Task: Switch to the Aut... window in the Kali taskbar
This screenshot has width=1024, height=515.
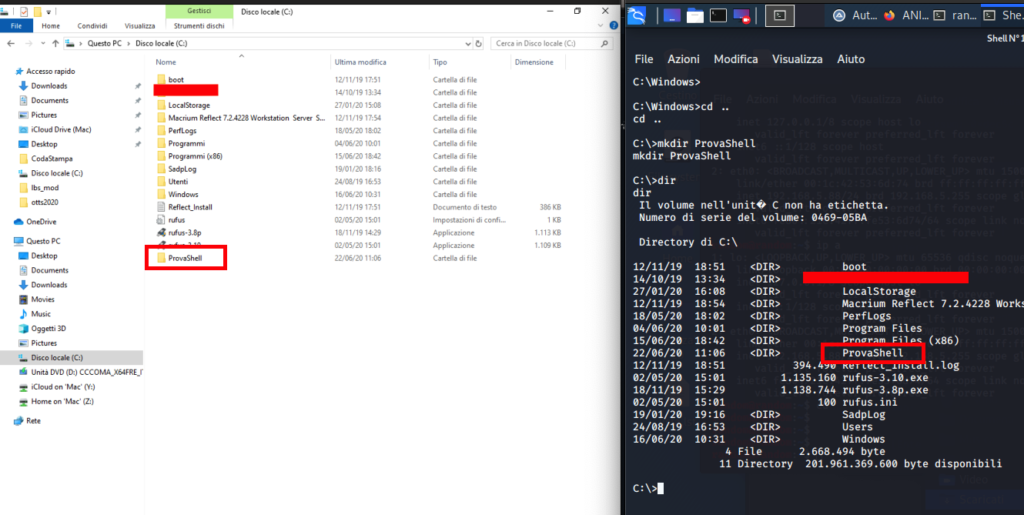Action: coord(855,15)
